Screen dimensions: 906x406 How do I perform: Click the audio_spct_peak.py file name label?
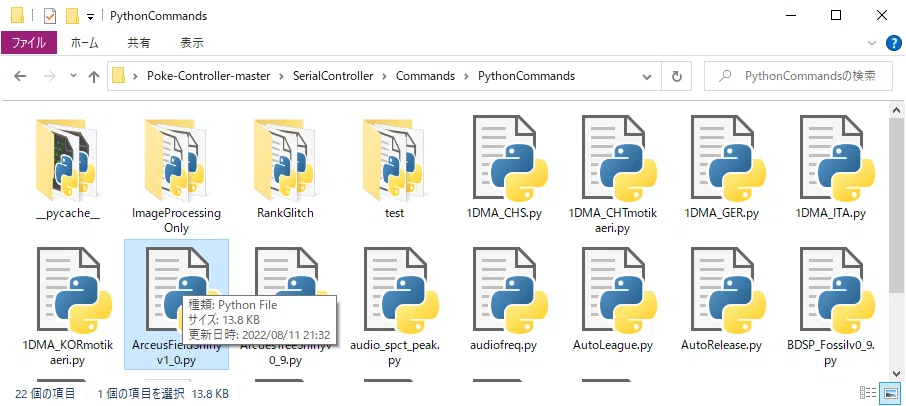(x=395, y=353)
